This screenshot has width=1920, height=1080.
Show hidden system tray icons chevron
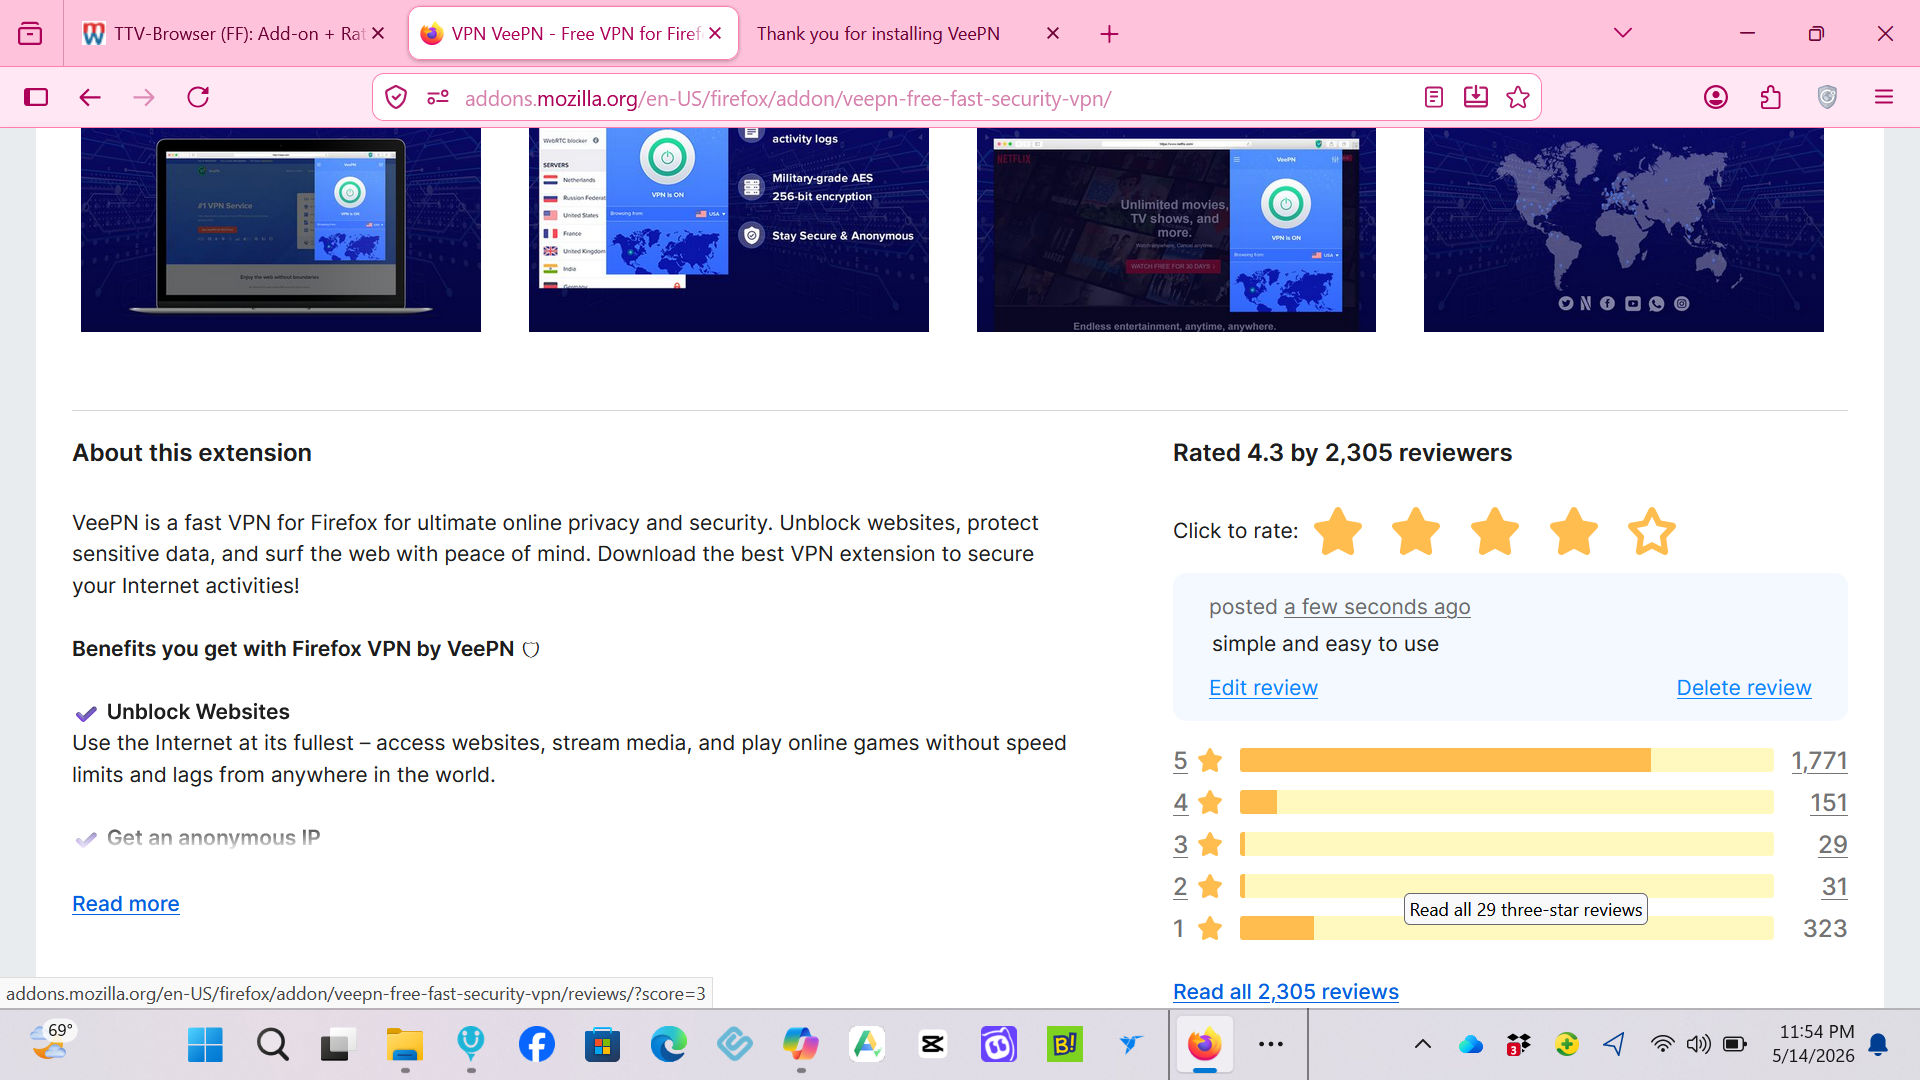tap(1422, 1045)
